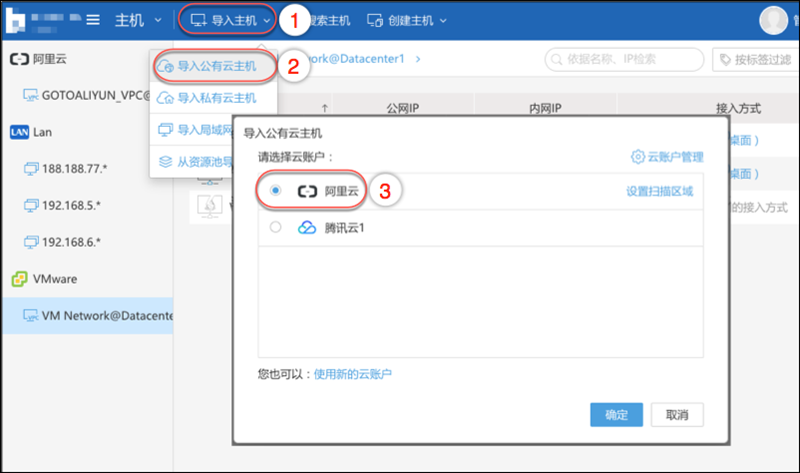Click the gear icon beside 云账户管理
This screenshot has height=473, width=800.
pyautogui.click(x=638, y=157)
